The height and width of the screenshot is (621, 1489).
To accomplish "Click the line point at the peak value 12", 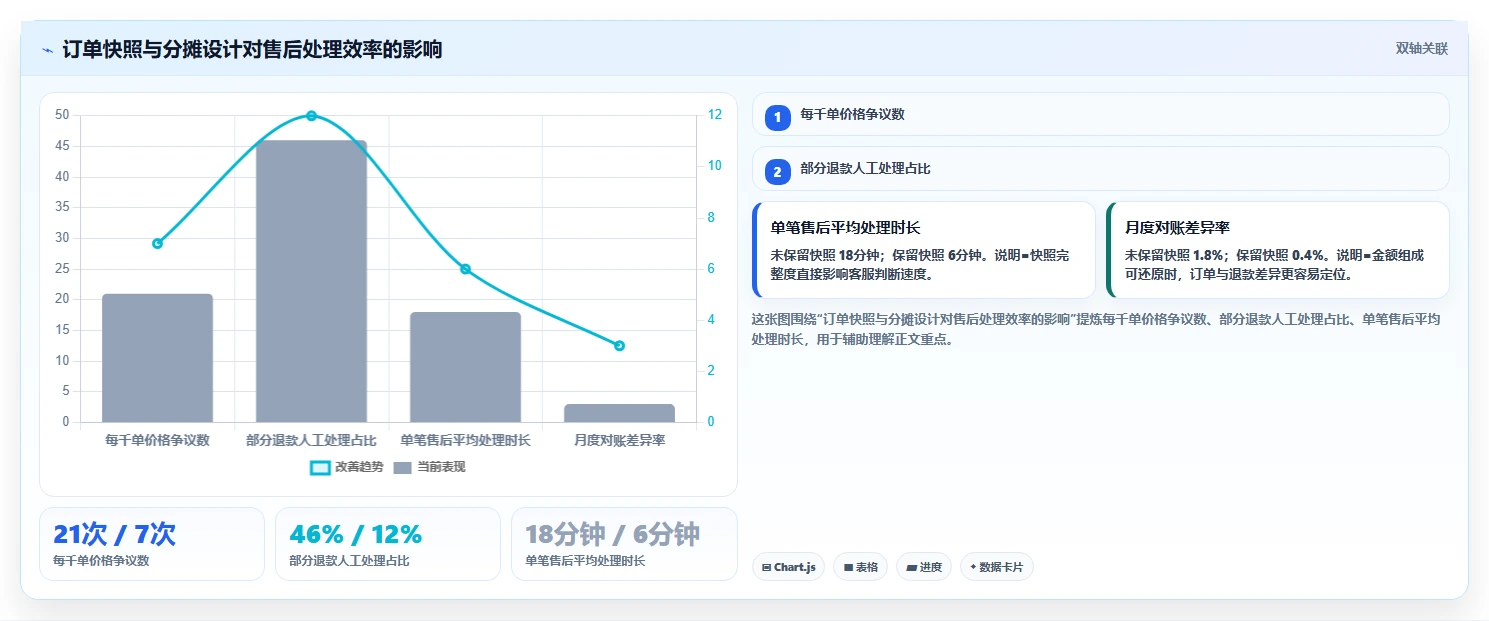I will (x=311, y=116).
